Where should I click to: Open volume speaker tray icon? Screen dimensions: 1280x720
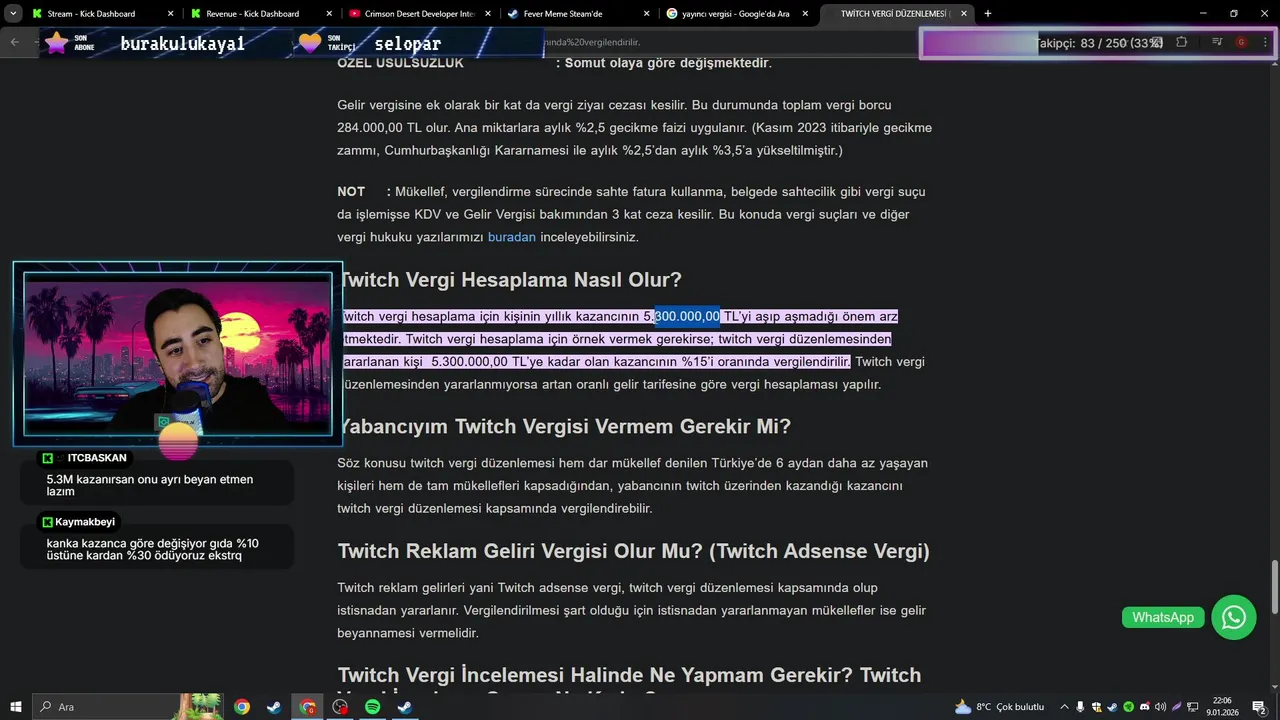[1160, 707]
